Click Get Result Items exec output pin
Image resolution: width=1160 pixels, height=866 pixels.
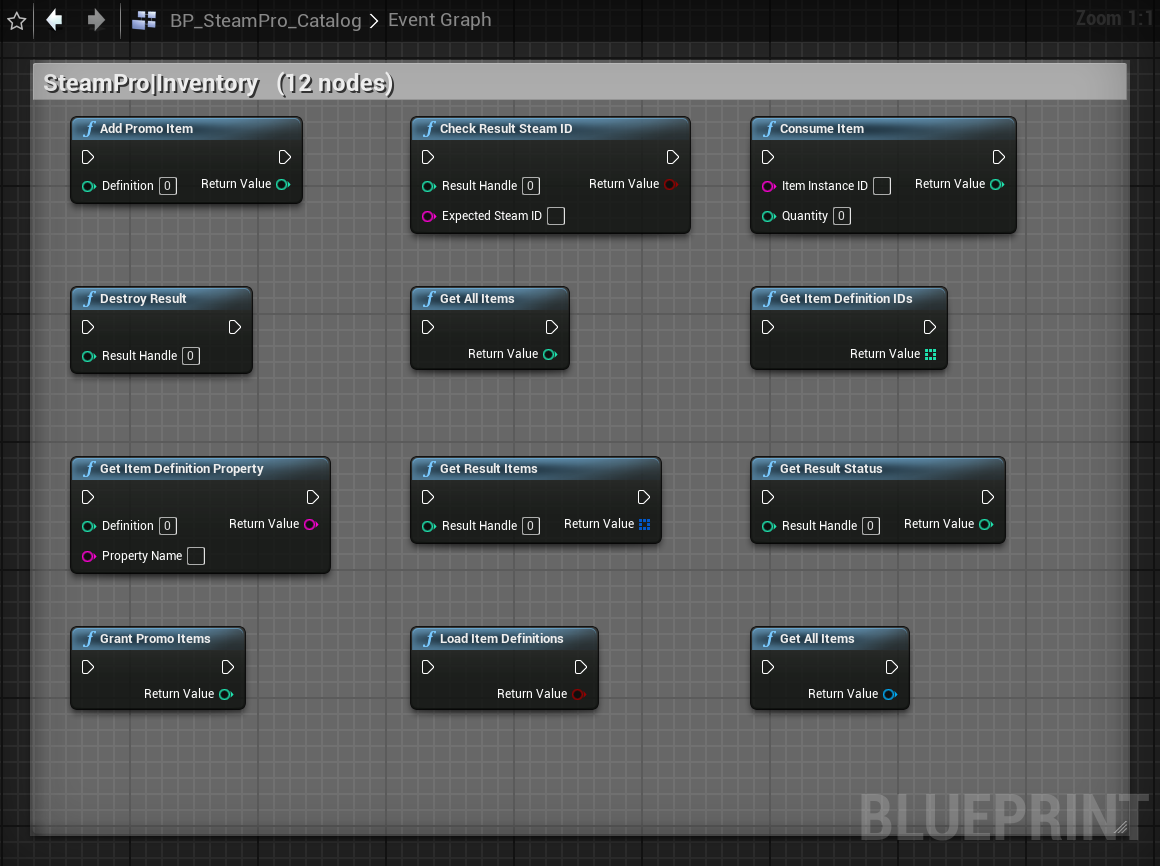[644, 497]
